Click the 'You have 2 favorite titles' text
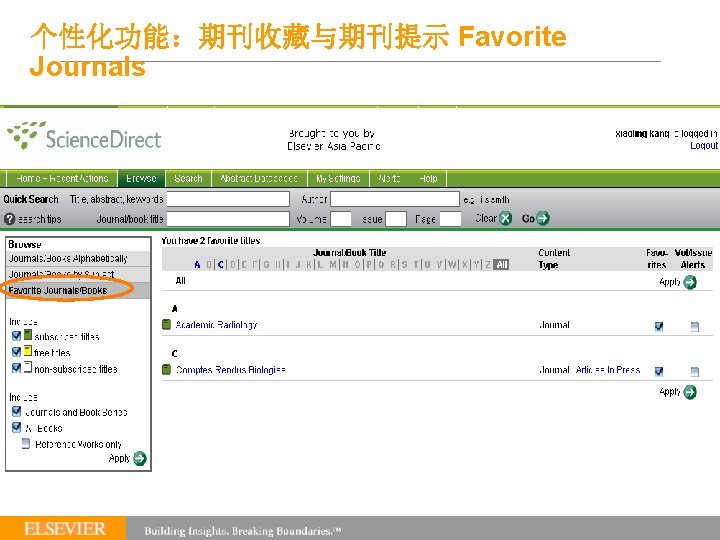 click(211, 241)
